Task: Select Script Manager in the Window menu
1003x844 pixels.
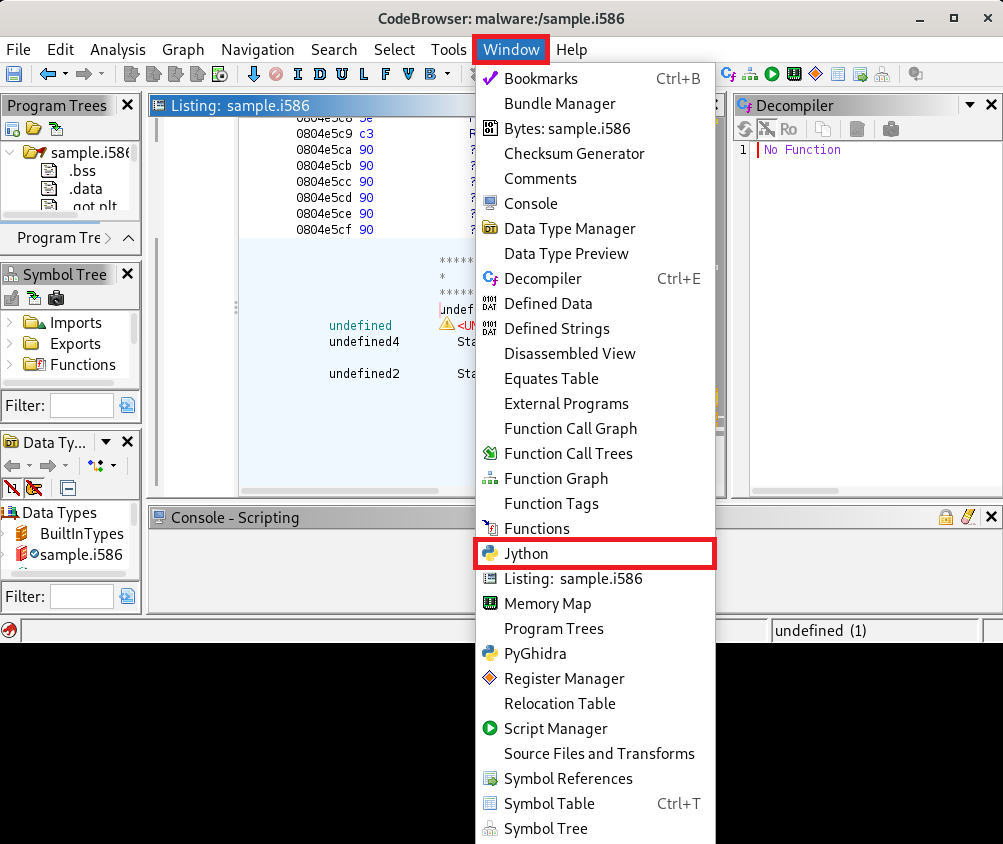Action: 555,728
